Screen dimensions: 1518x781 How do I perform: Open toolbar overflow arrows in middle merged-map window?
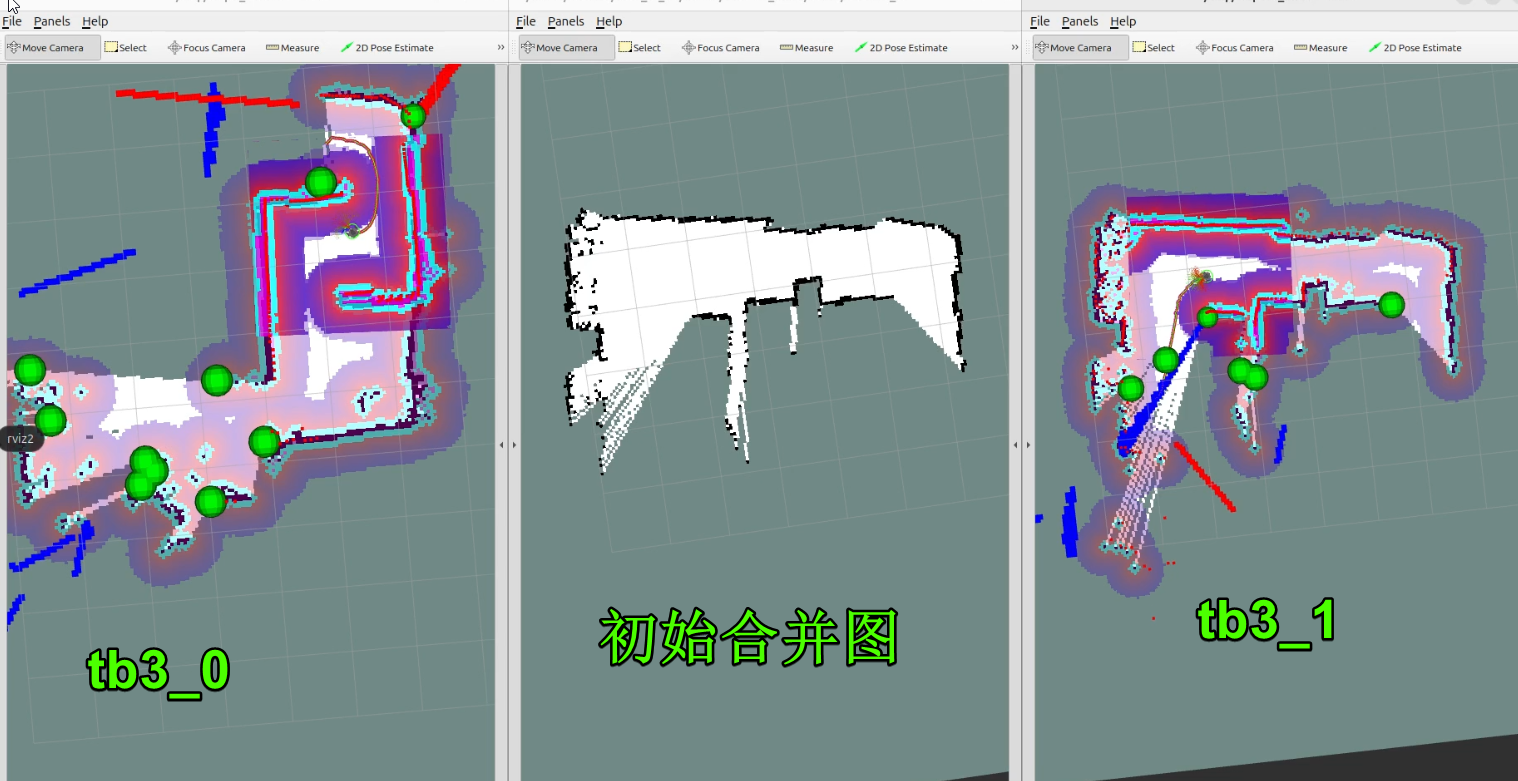(1015, 48)
